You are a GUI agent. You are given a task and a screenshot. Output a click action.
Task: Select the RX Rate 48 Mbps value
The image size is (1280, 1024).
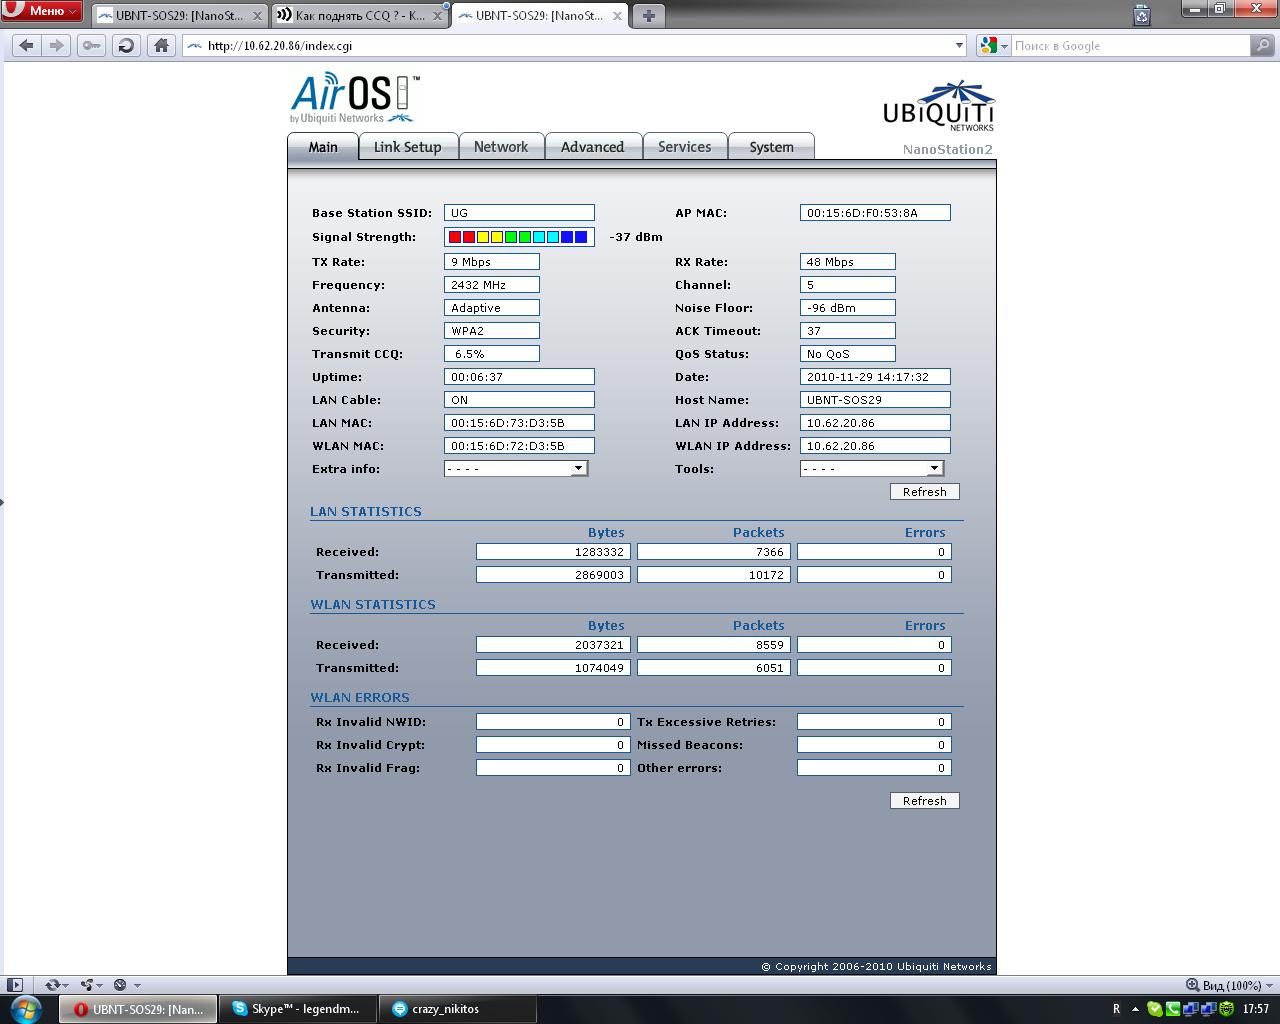click(848, 262)
